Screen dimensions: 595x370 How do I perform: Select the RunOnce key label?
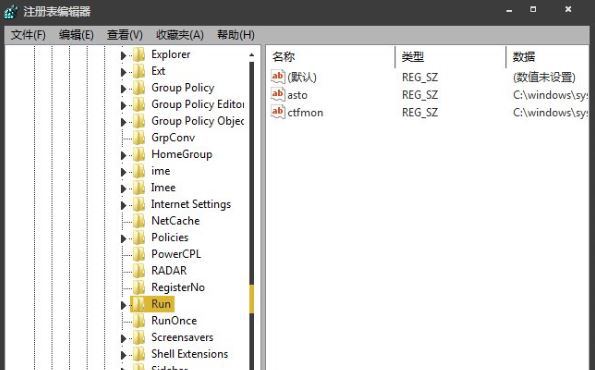point(174,321)
